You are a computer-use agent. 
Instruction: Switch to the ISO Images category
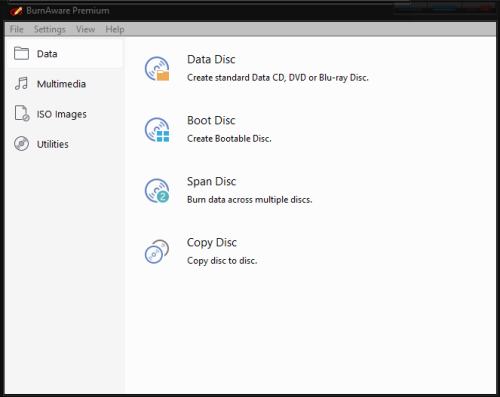[x=65, y=114]
